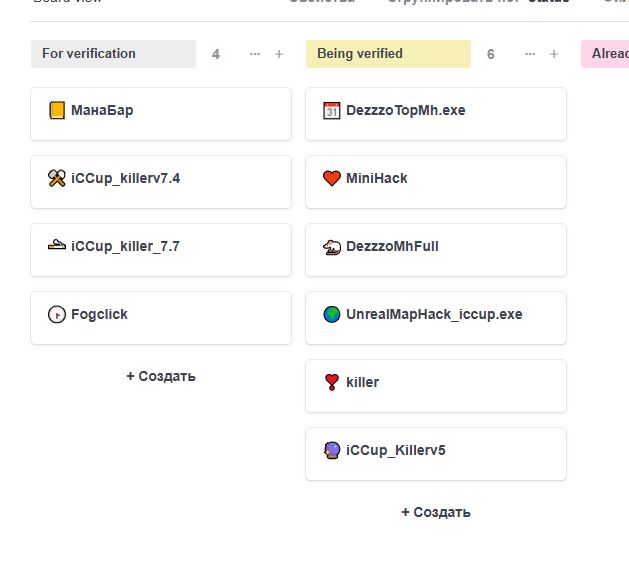This screenshot has height=568, width=629.
Task: Click + Создать under For verification column
Action: [161, 376]
